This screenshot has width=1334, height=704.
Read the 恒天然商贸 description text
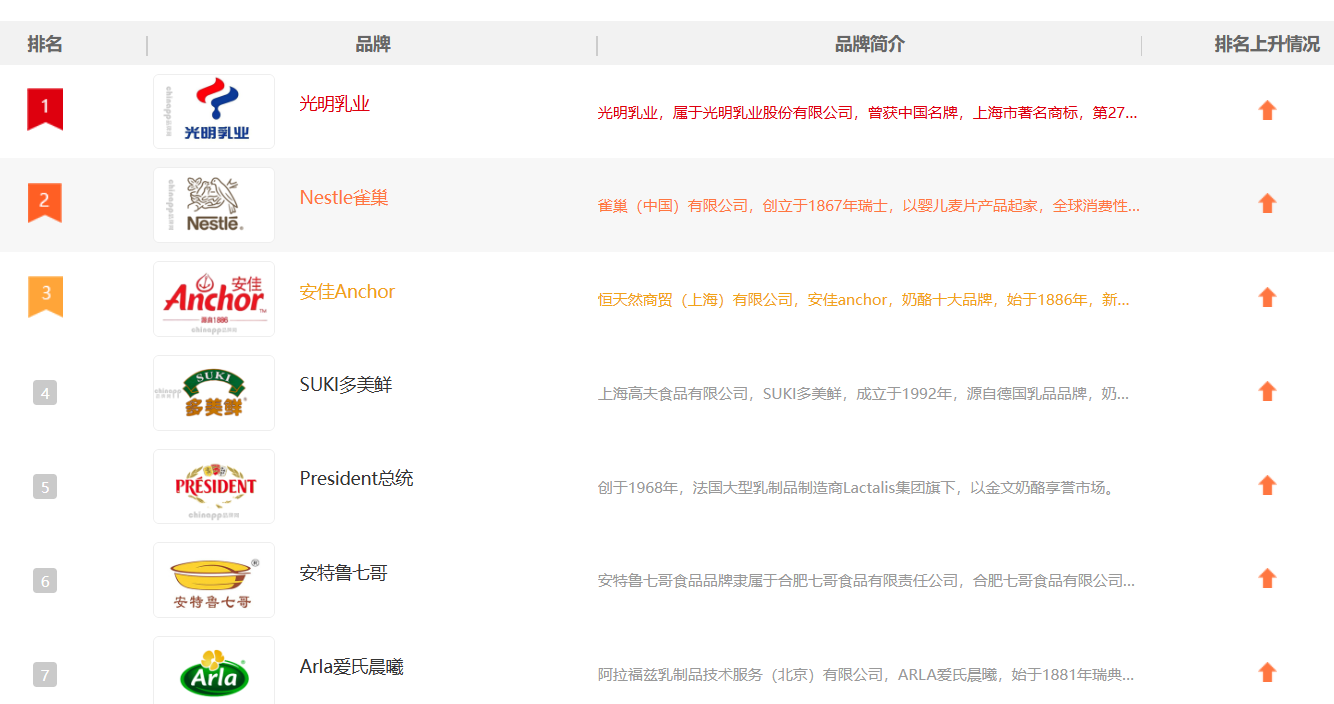[864, 300]
